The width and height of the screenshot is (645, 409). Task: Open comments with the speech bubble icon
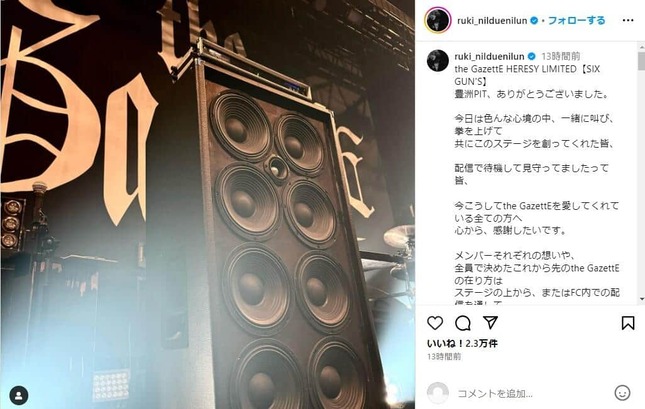tap(463, 323)
